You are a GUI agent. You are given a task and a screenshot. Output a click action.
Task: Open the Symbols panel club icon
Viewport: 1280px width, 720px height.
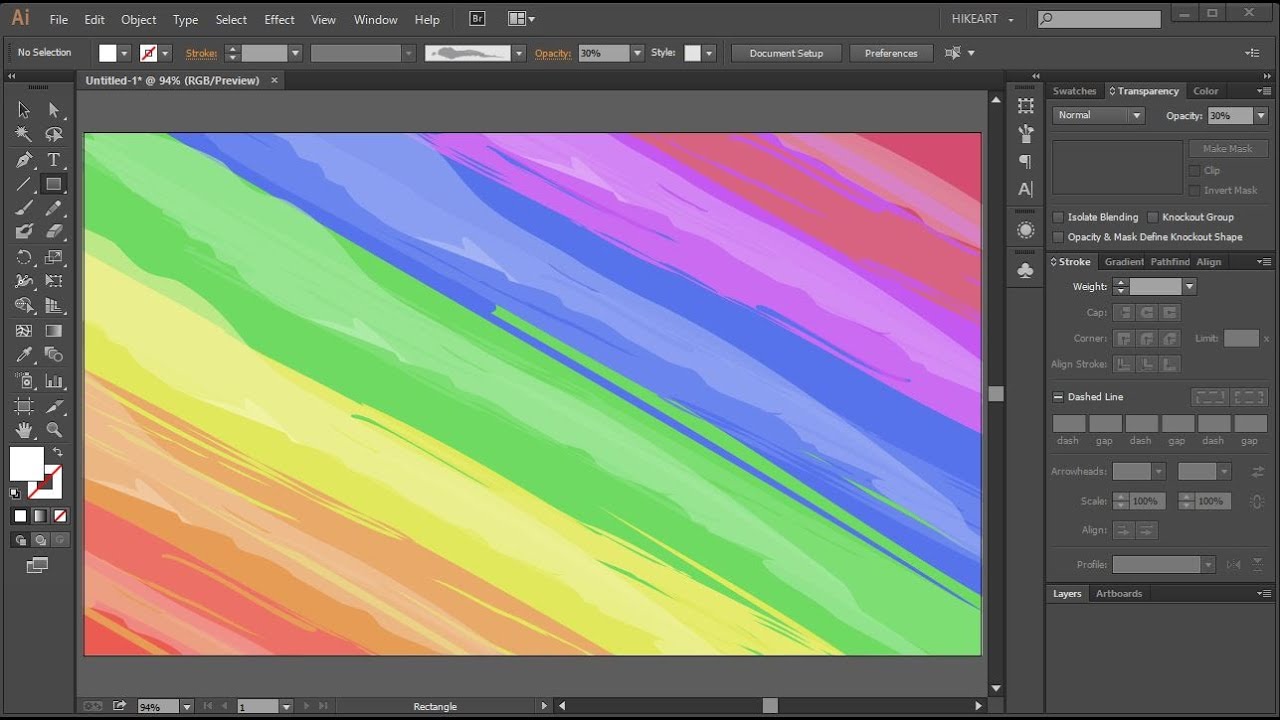tap(1025, 270)
